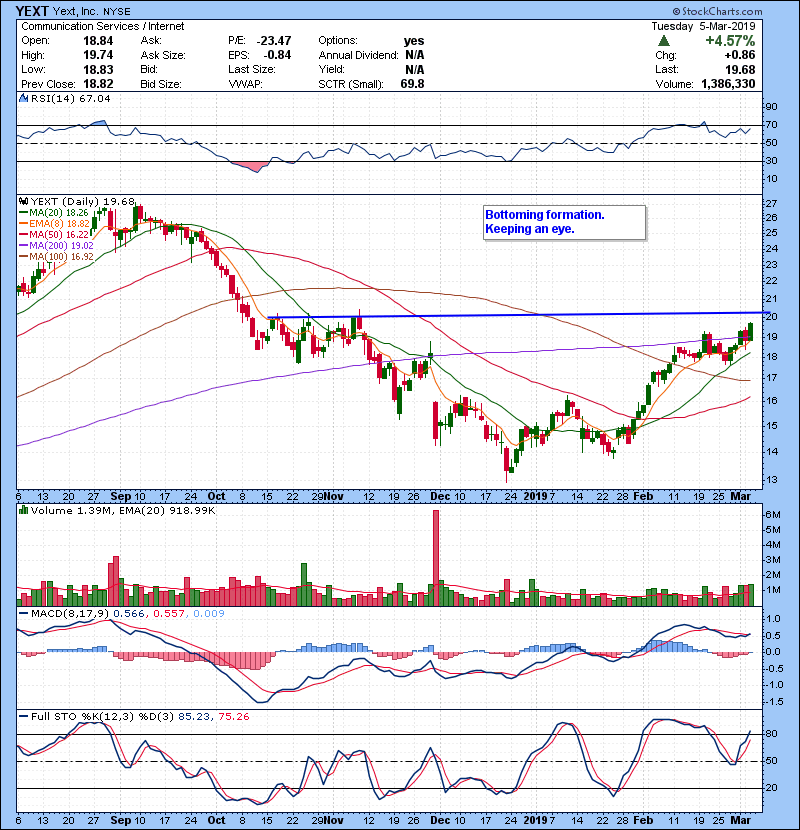Click the green MA(20) legend line
800x830 pixels.
pyautogui.click(x=26, y=212)
